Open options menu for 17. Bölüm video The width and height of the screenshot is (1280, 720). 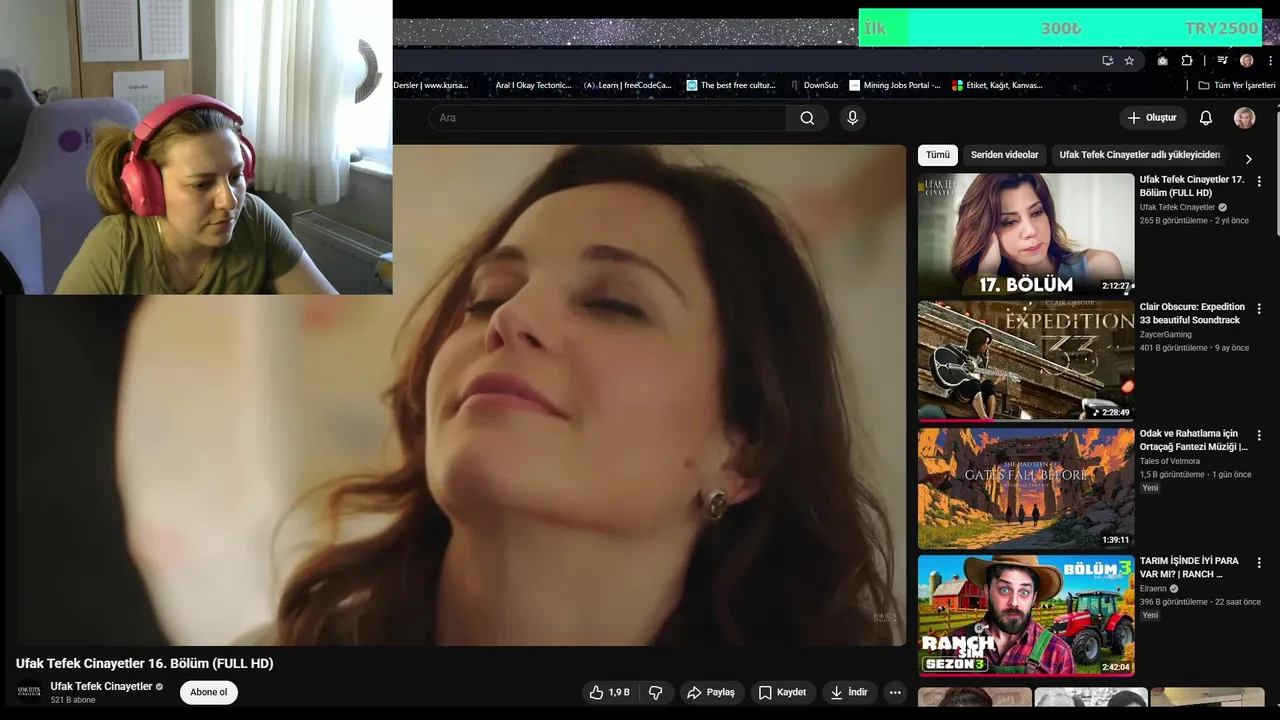coord(1259,181)
